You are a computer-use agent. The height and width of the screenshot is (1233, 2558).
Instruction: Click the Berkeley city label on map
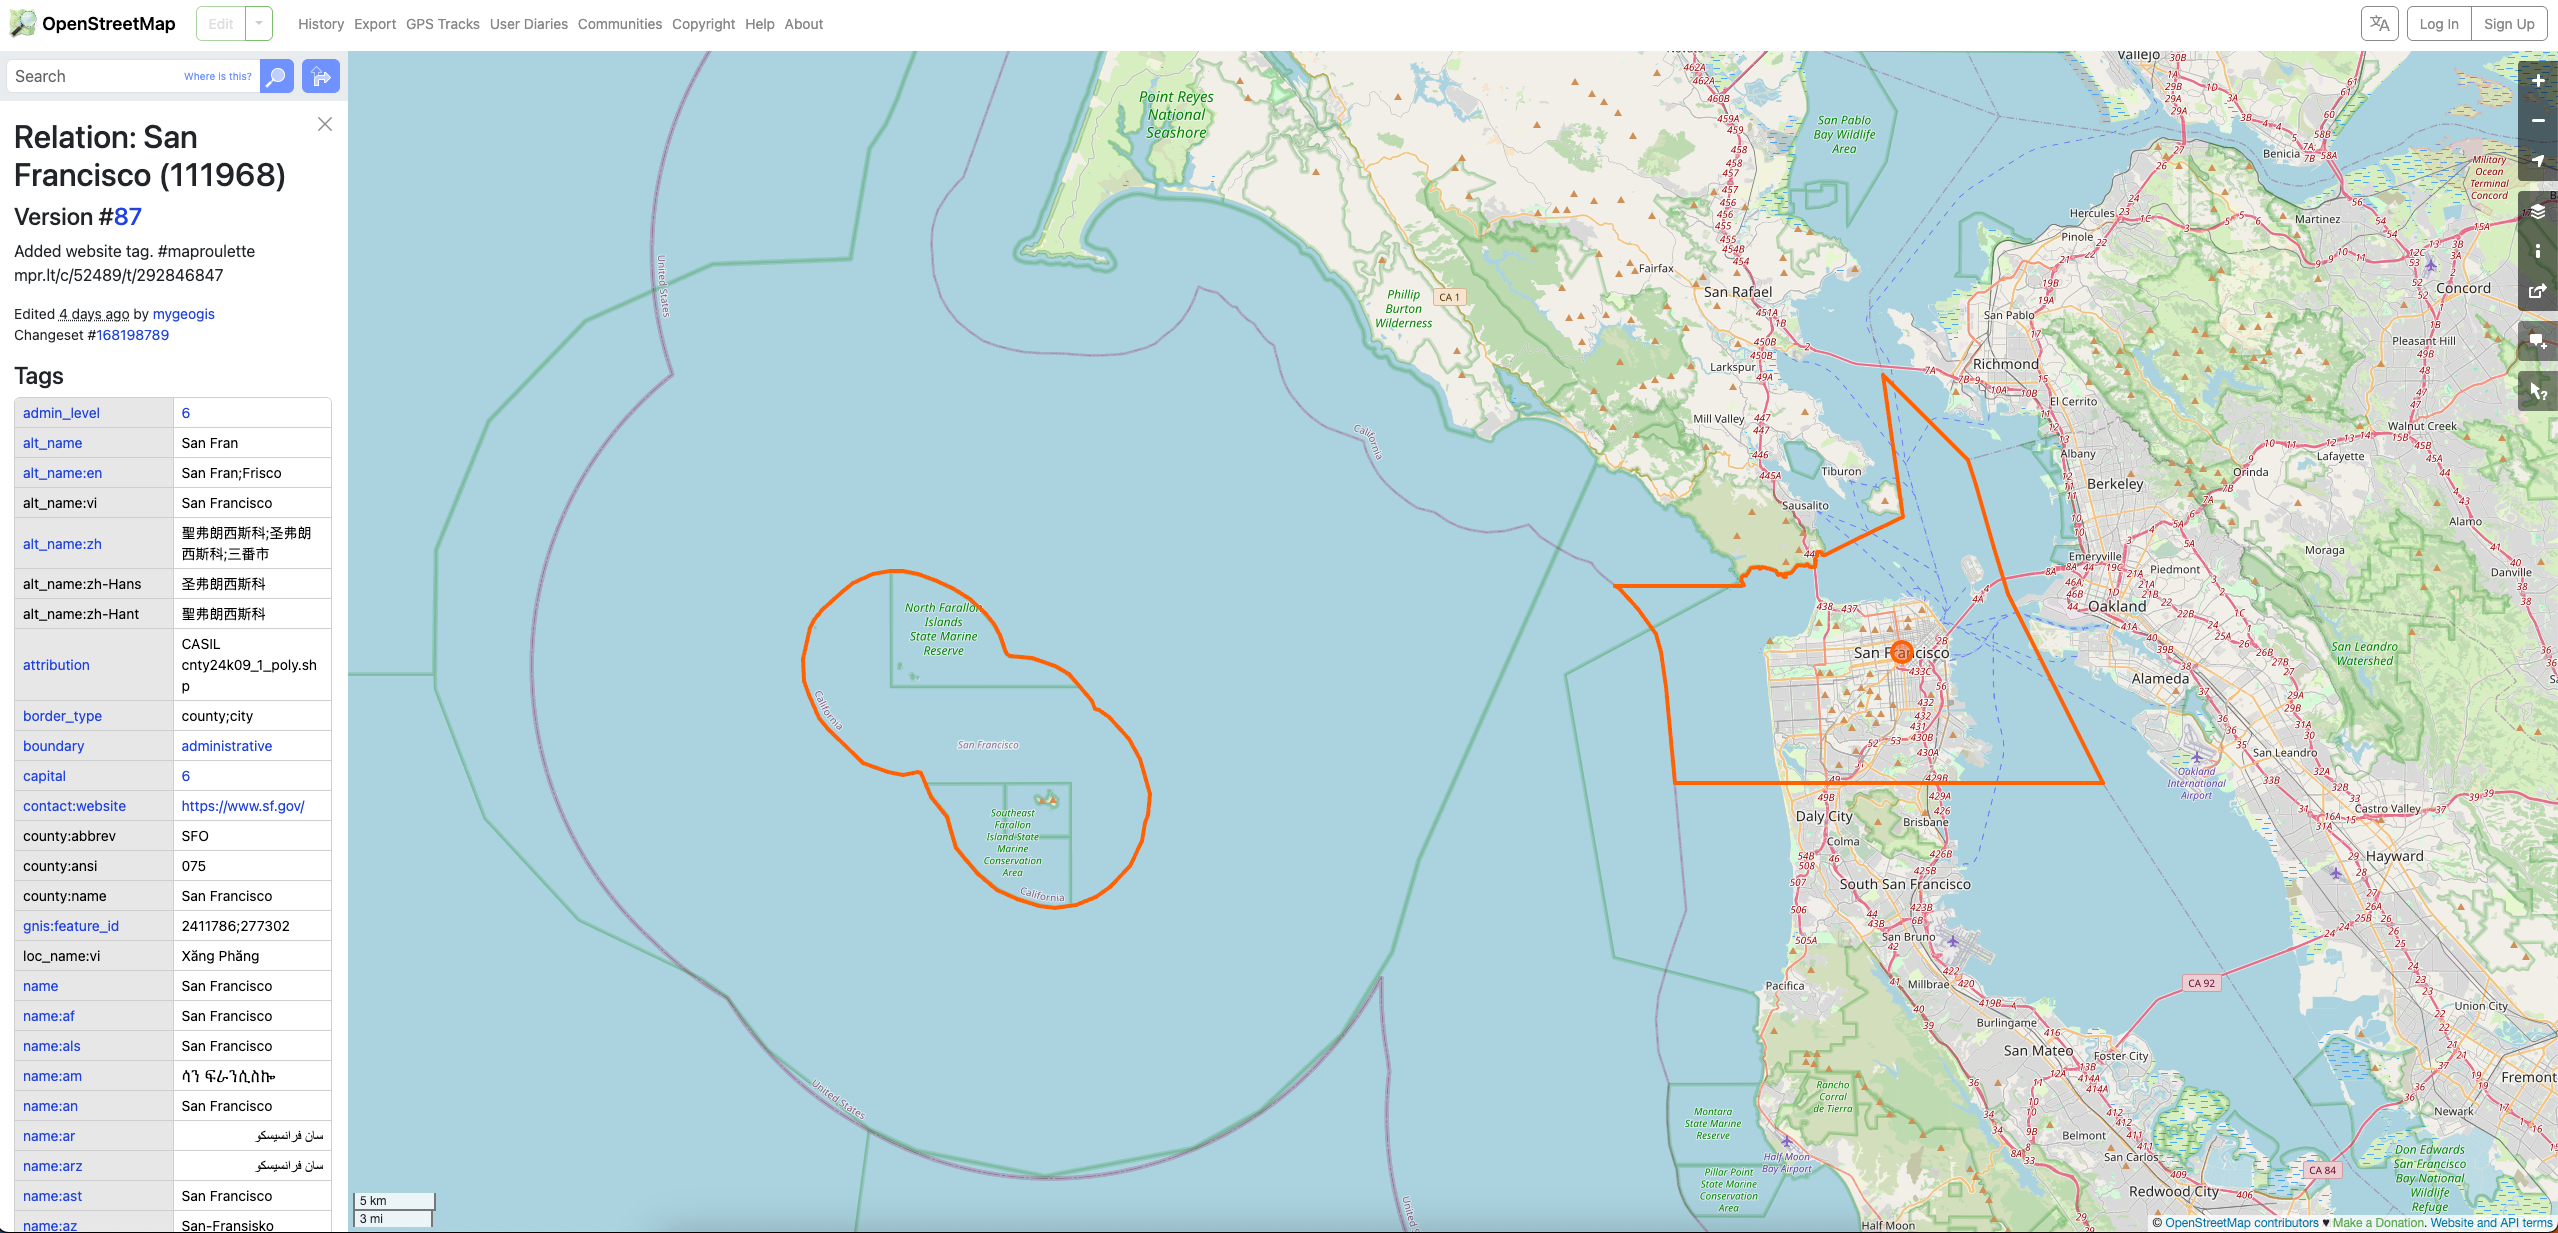[2115, 484]
